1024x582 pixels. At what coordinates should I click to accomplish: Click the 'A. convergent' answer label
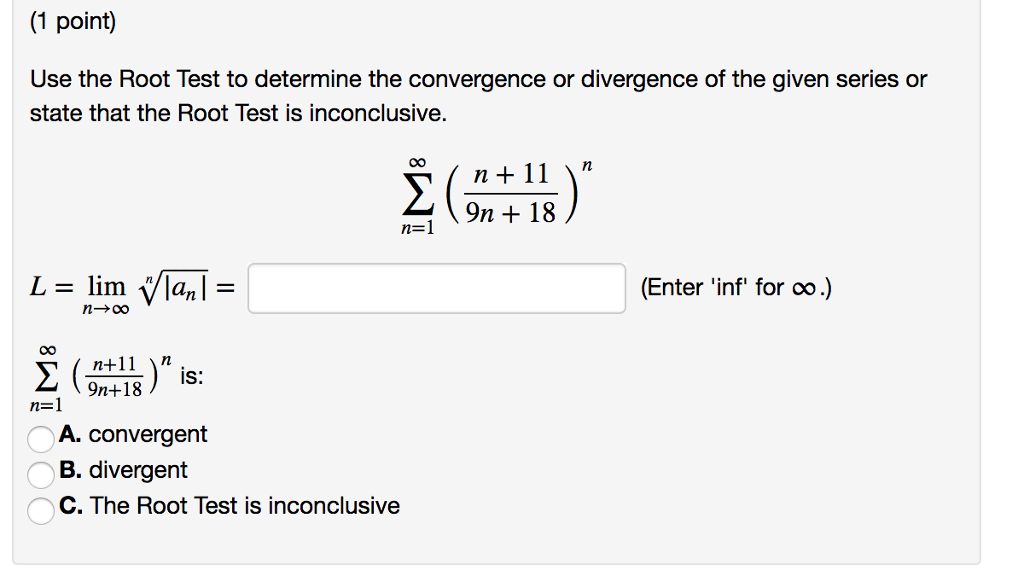135,435
